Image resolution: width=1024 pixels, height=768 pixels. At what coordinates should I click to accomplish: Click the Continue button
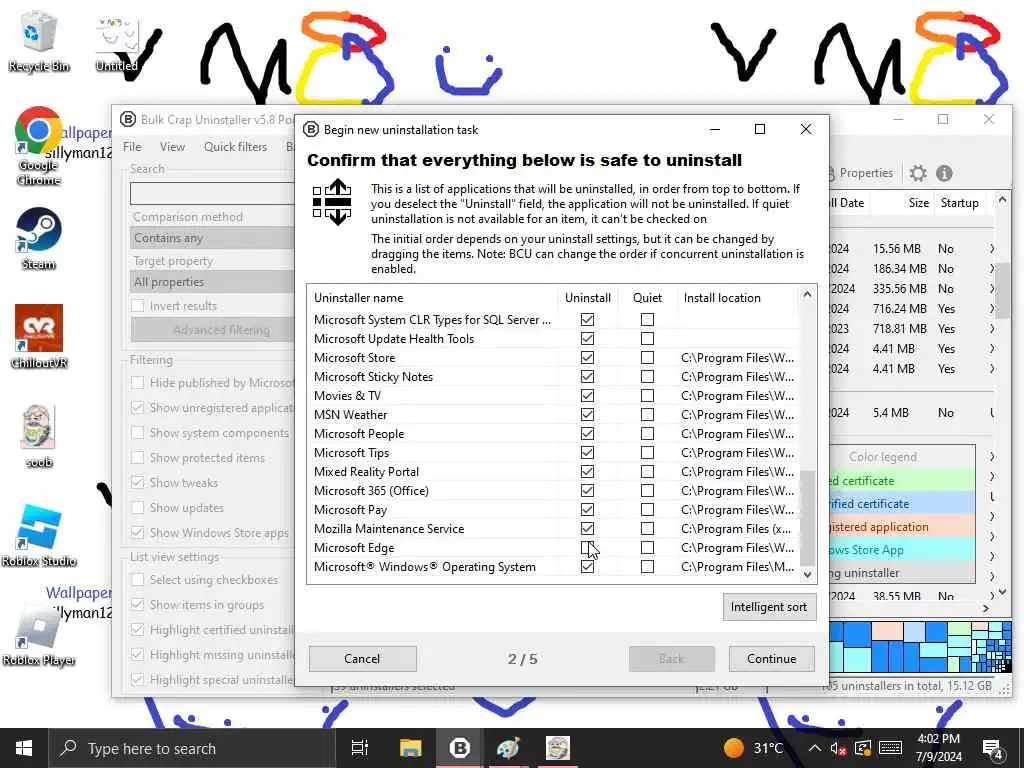[771, 658]
